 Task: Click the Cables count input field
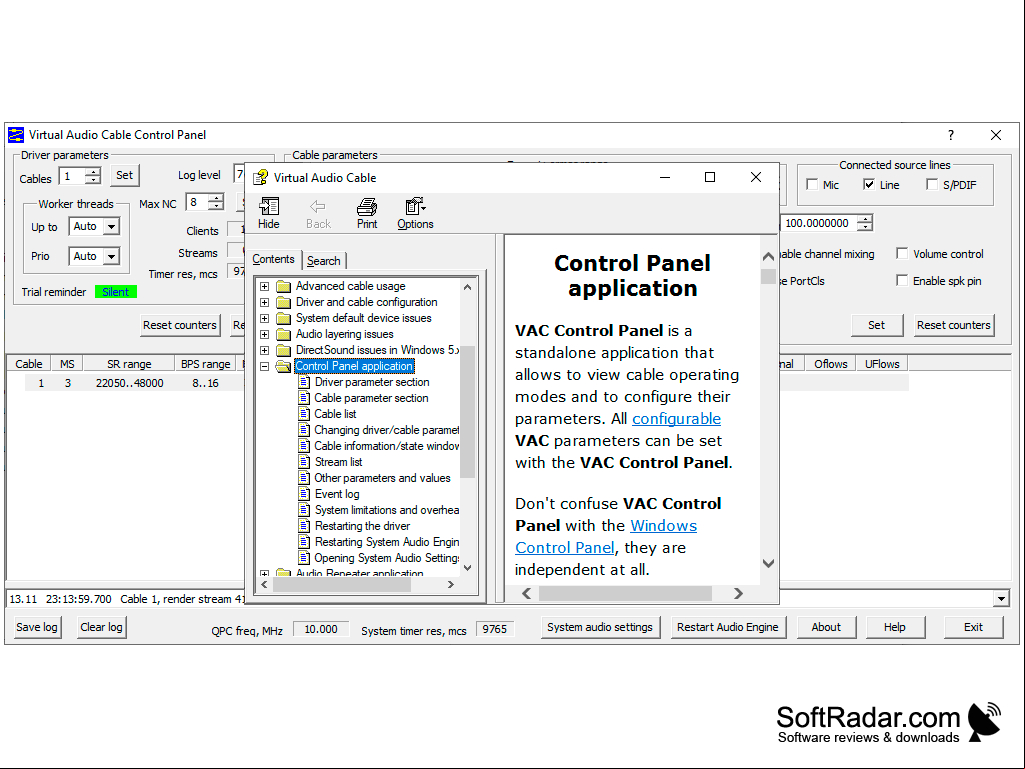coord(72,176)
